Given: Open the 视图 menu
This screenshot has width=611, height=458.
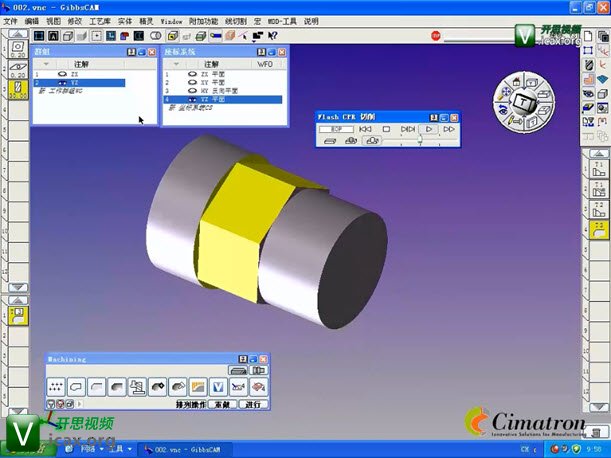Looking at the screenshot, I should pos(53,21).
